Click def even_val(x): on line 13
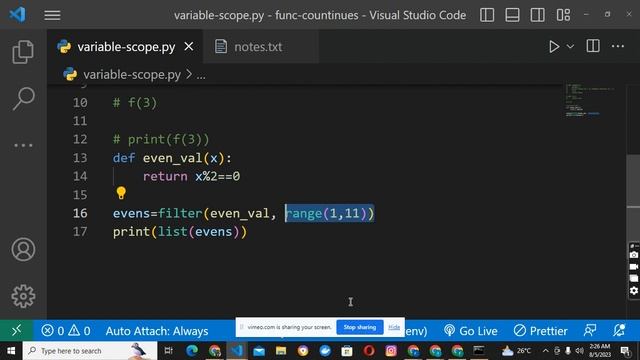 click(172, 158)
